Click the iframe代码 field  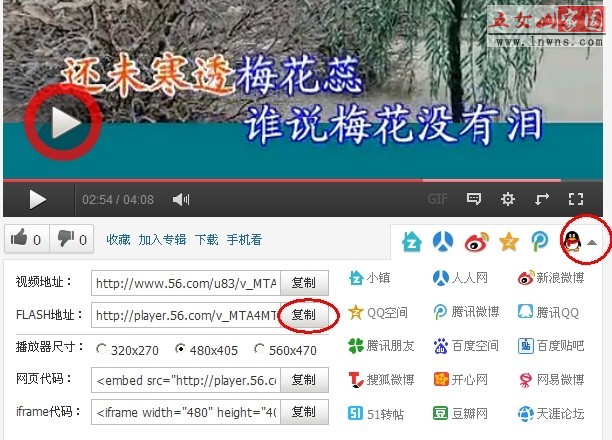pos(186,412)
